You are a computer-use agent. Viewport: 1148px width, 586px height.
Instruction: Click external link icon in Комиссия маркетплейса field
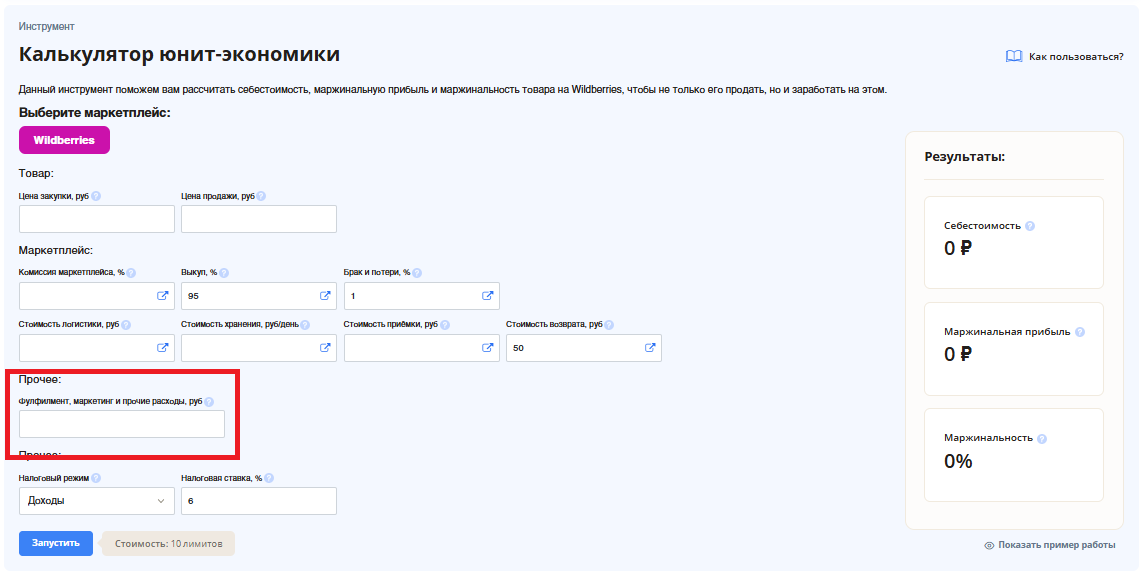click(162, 296)
